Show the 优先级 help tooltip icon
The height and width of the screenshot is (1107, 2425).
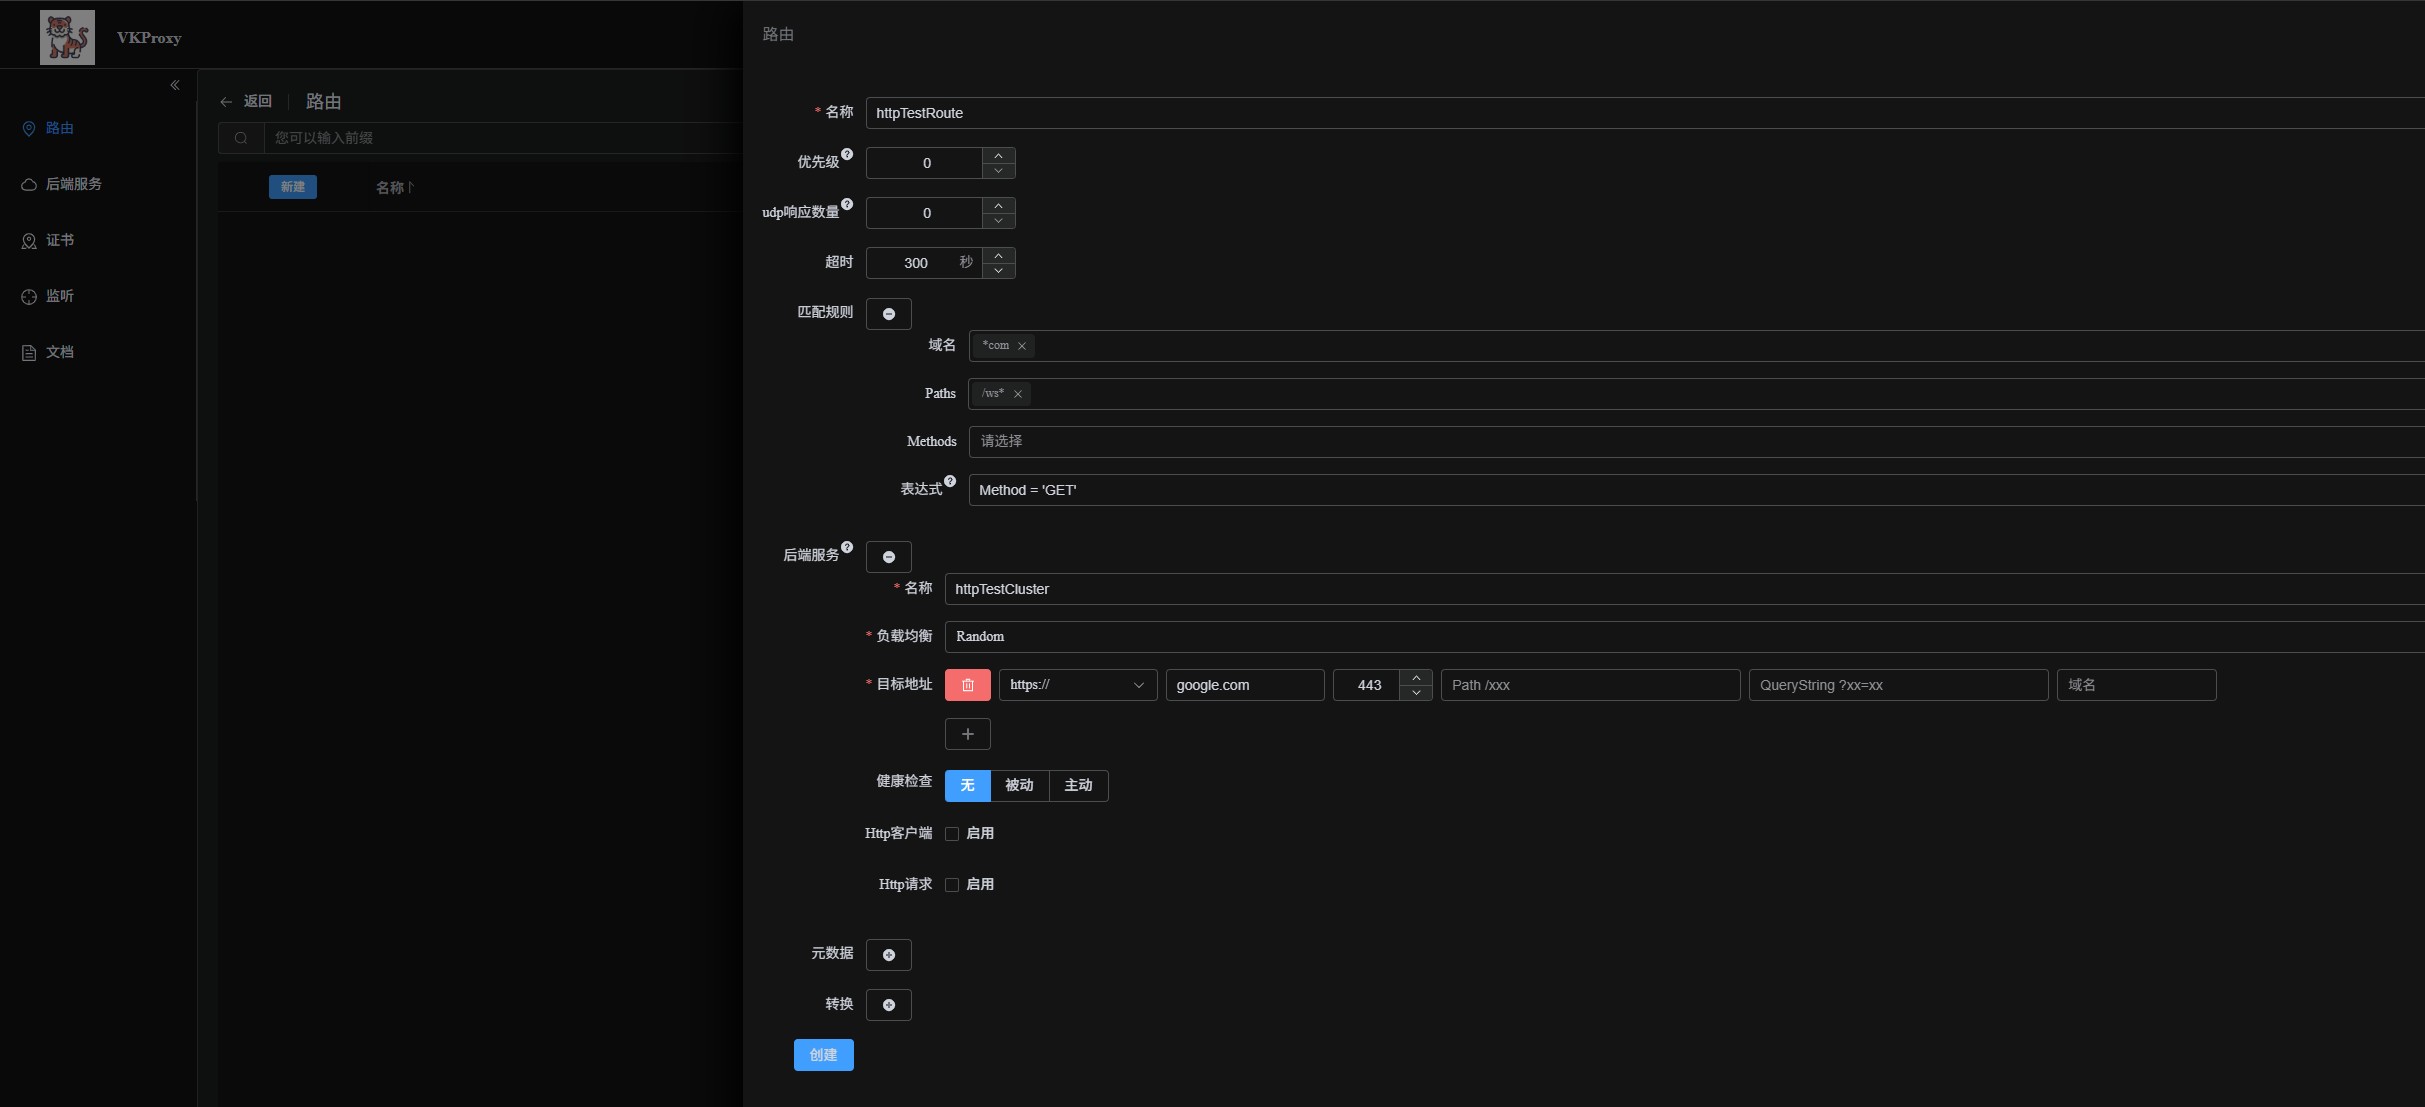coord(847,154)
